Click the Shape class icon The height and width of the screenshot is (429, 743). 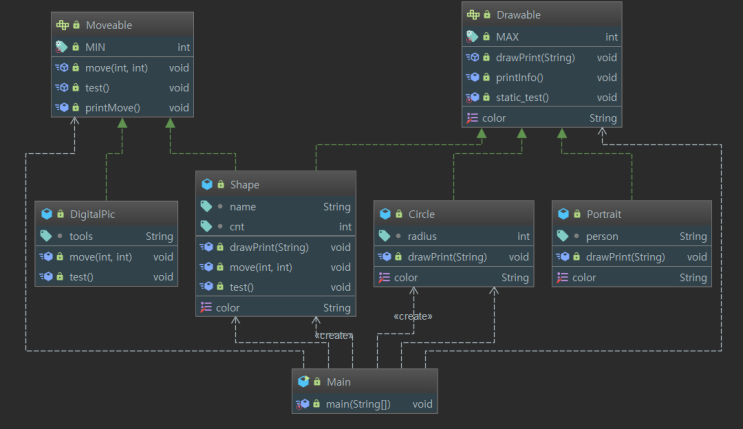pyautogui.click(x=206, y=184)
